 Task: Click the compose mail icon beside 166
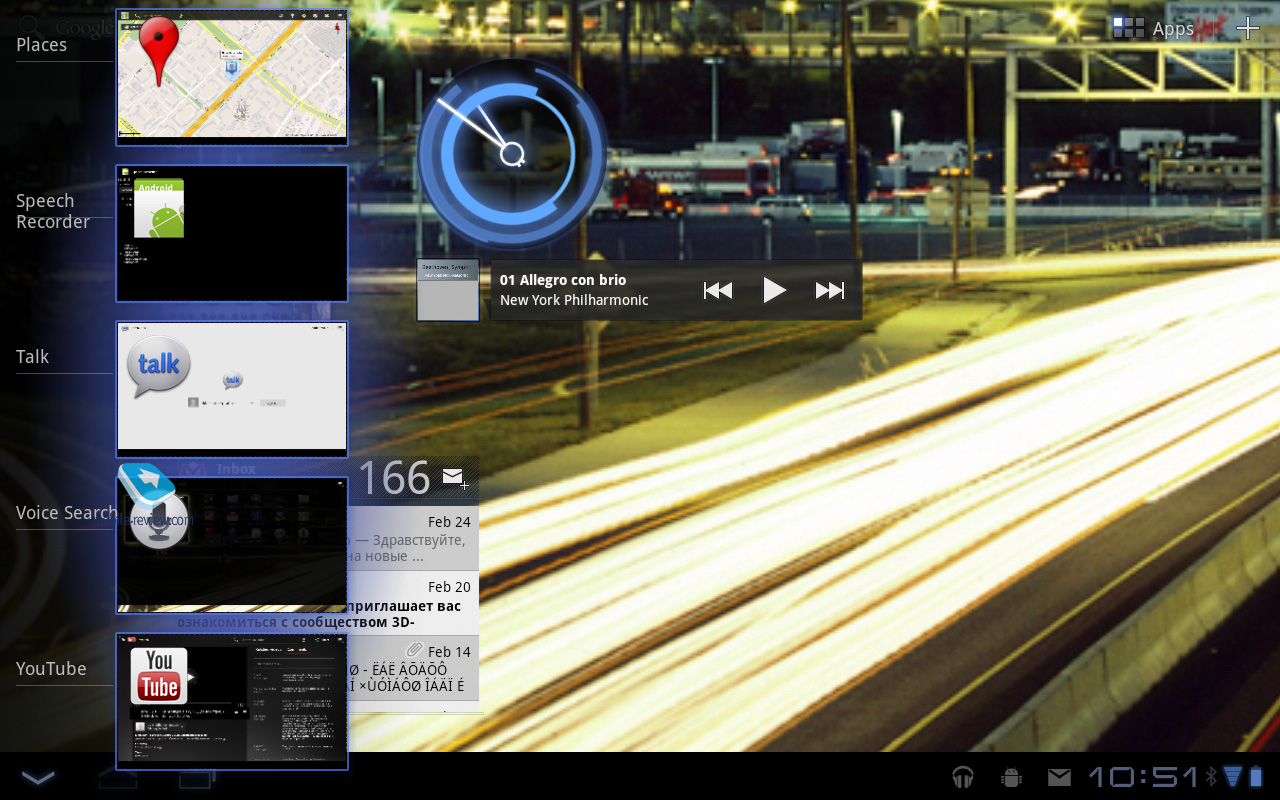pyautogui.click(x=455, y=478)
